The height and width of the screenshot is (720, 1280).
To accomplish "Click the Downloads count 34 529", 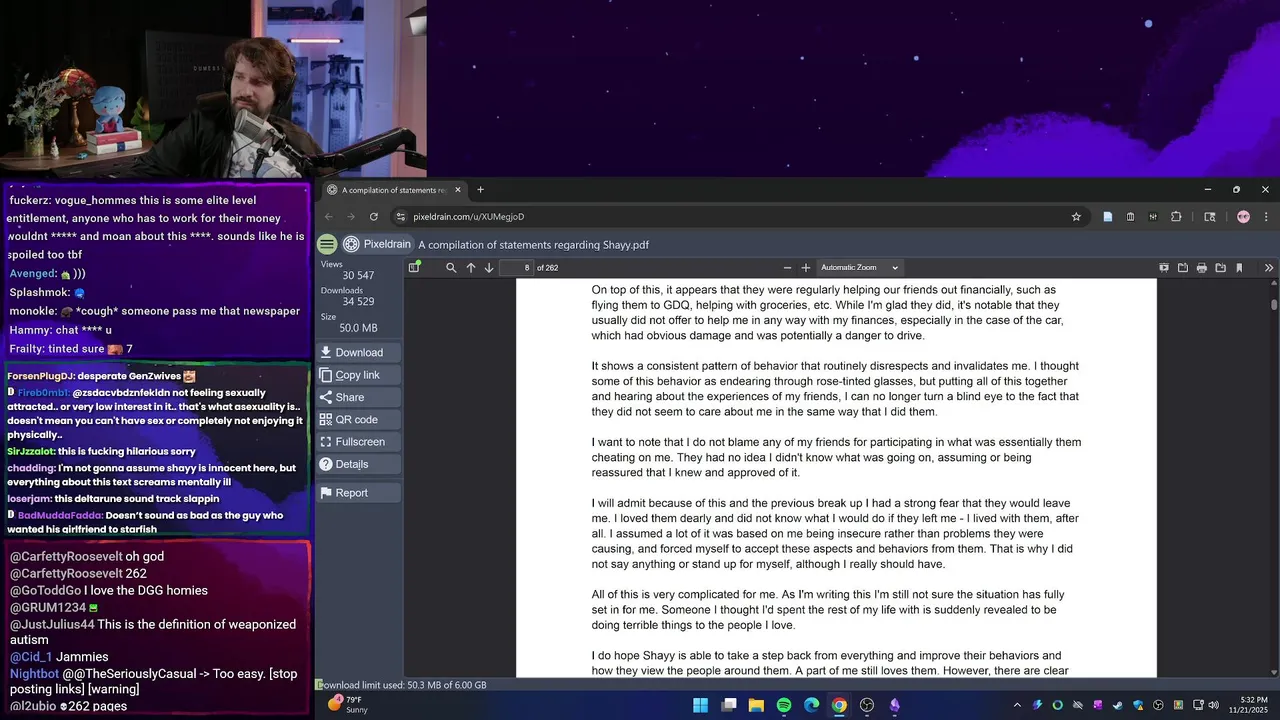I will click(358, 301).
